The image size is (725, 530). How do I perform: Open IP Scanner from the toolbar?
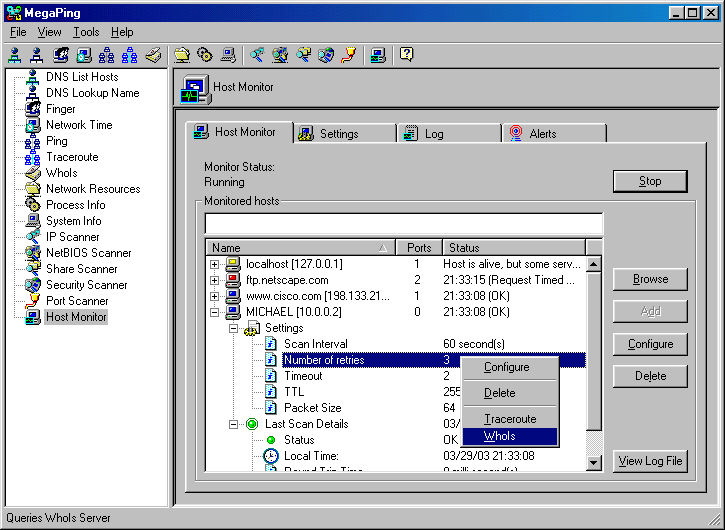coord(257,55)
